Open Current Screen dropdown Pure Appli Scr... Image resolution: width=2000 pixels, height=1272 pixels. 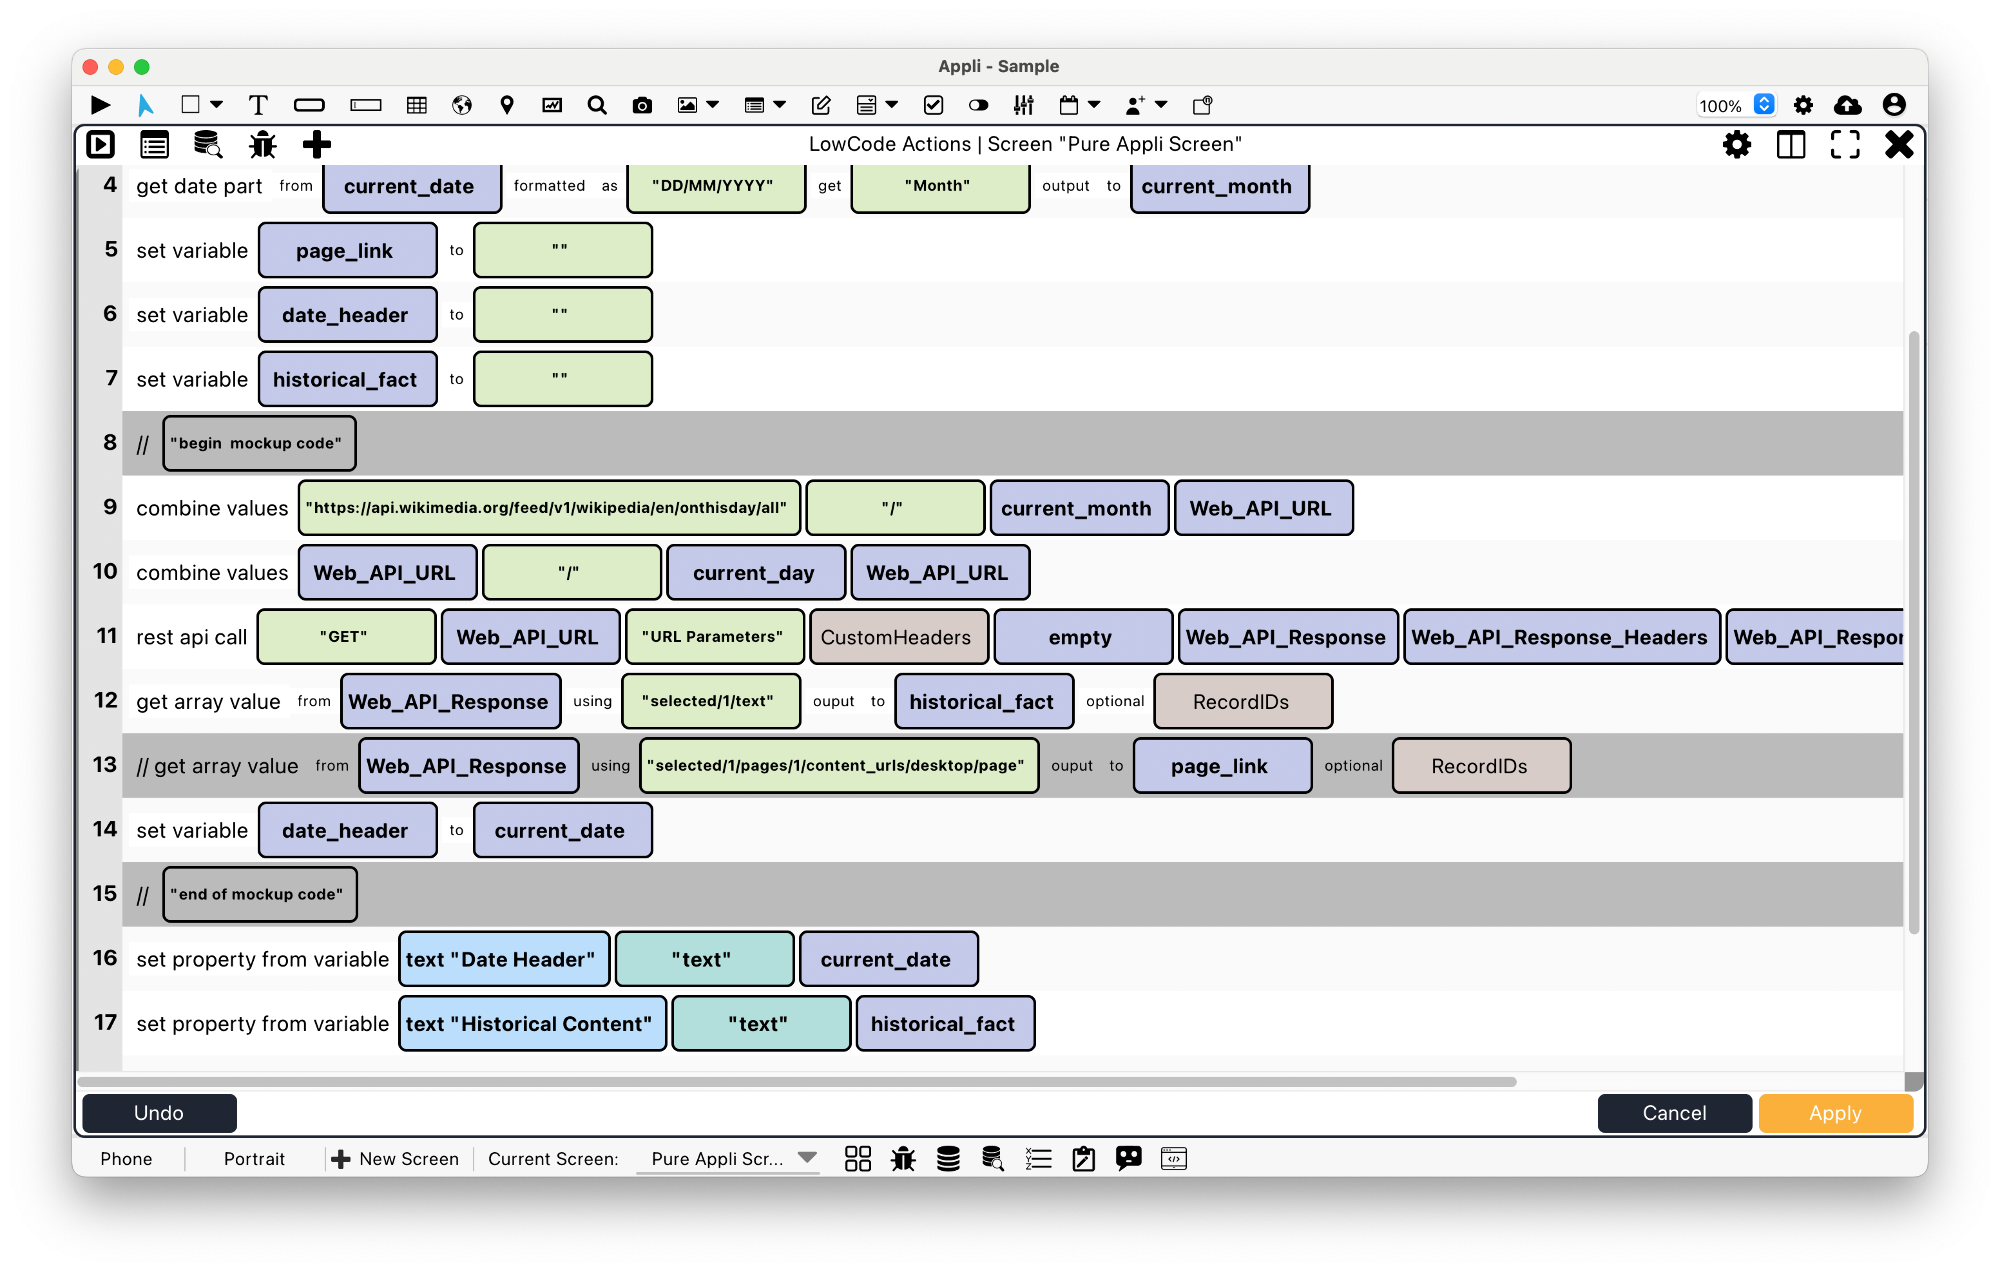click(x=728, y=1159)
